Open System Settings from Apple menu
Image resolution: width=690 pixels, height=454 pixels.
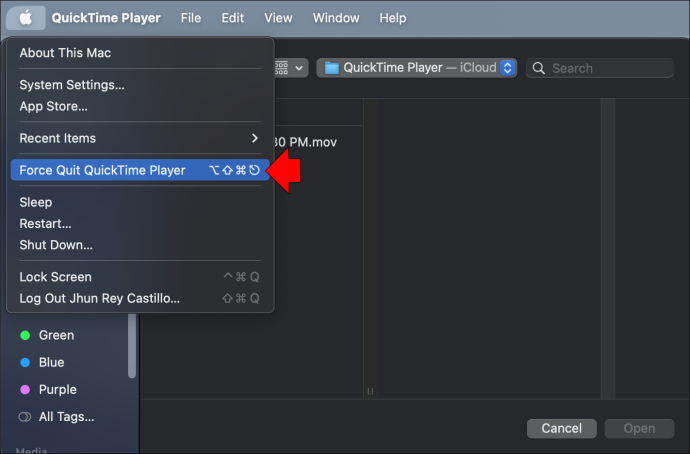(140, 85)
